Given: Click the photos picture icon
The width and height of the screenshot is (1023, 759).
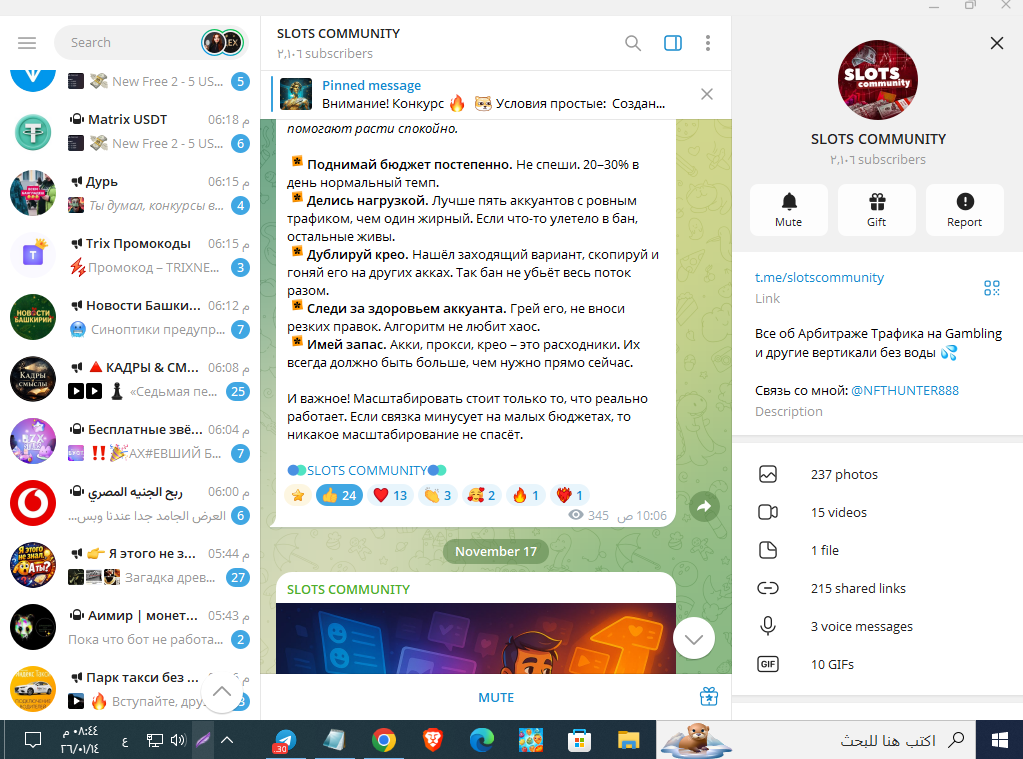Looking at the screenshot, I should [768, 474].
